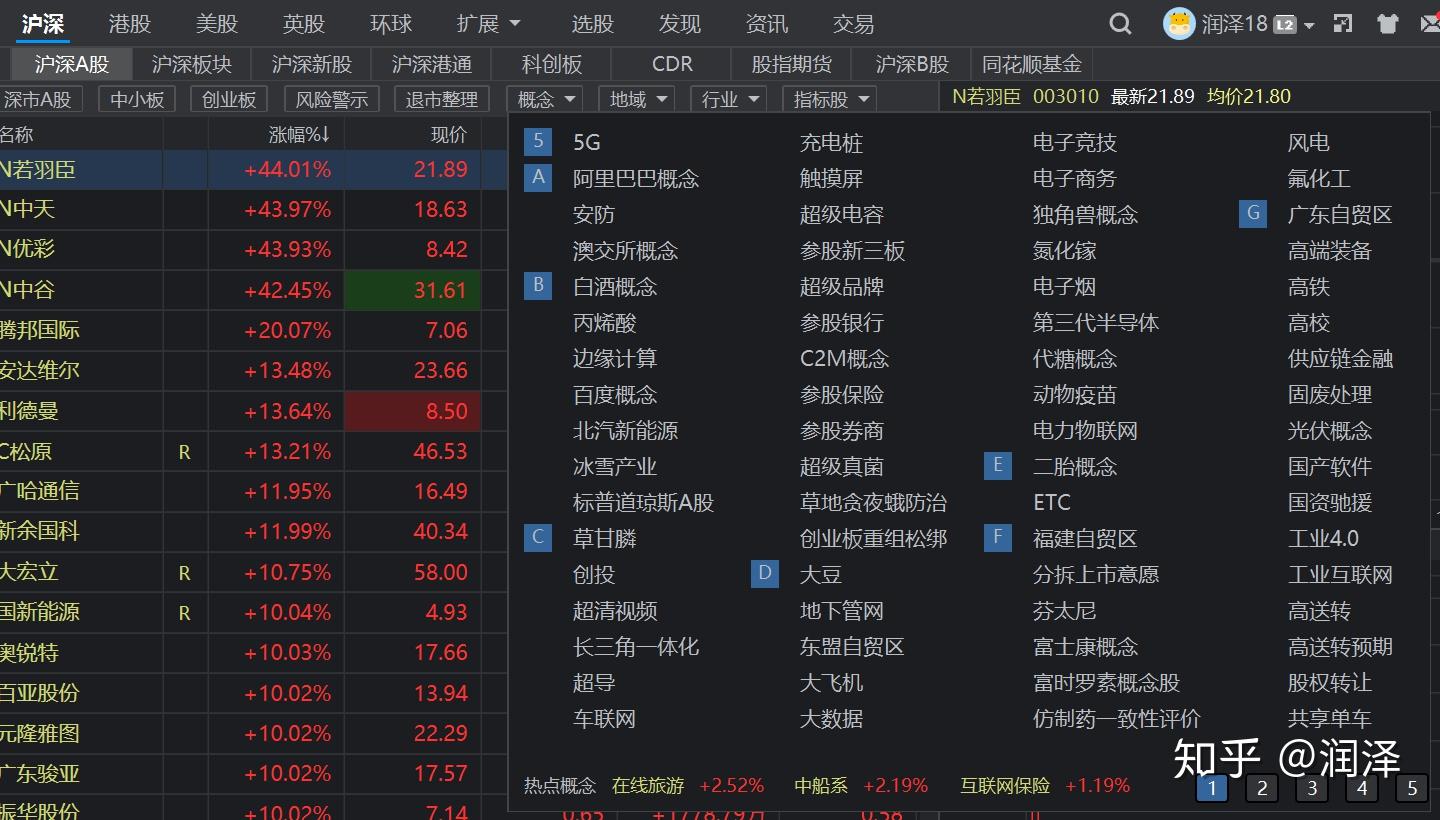This screenshot has width=1440, height=820.
Task: Open the 地域 dropdown
Action: point(636,99)
